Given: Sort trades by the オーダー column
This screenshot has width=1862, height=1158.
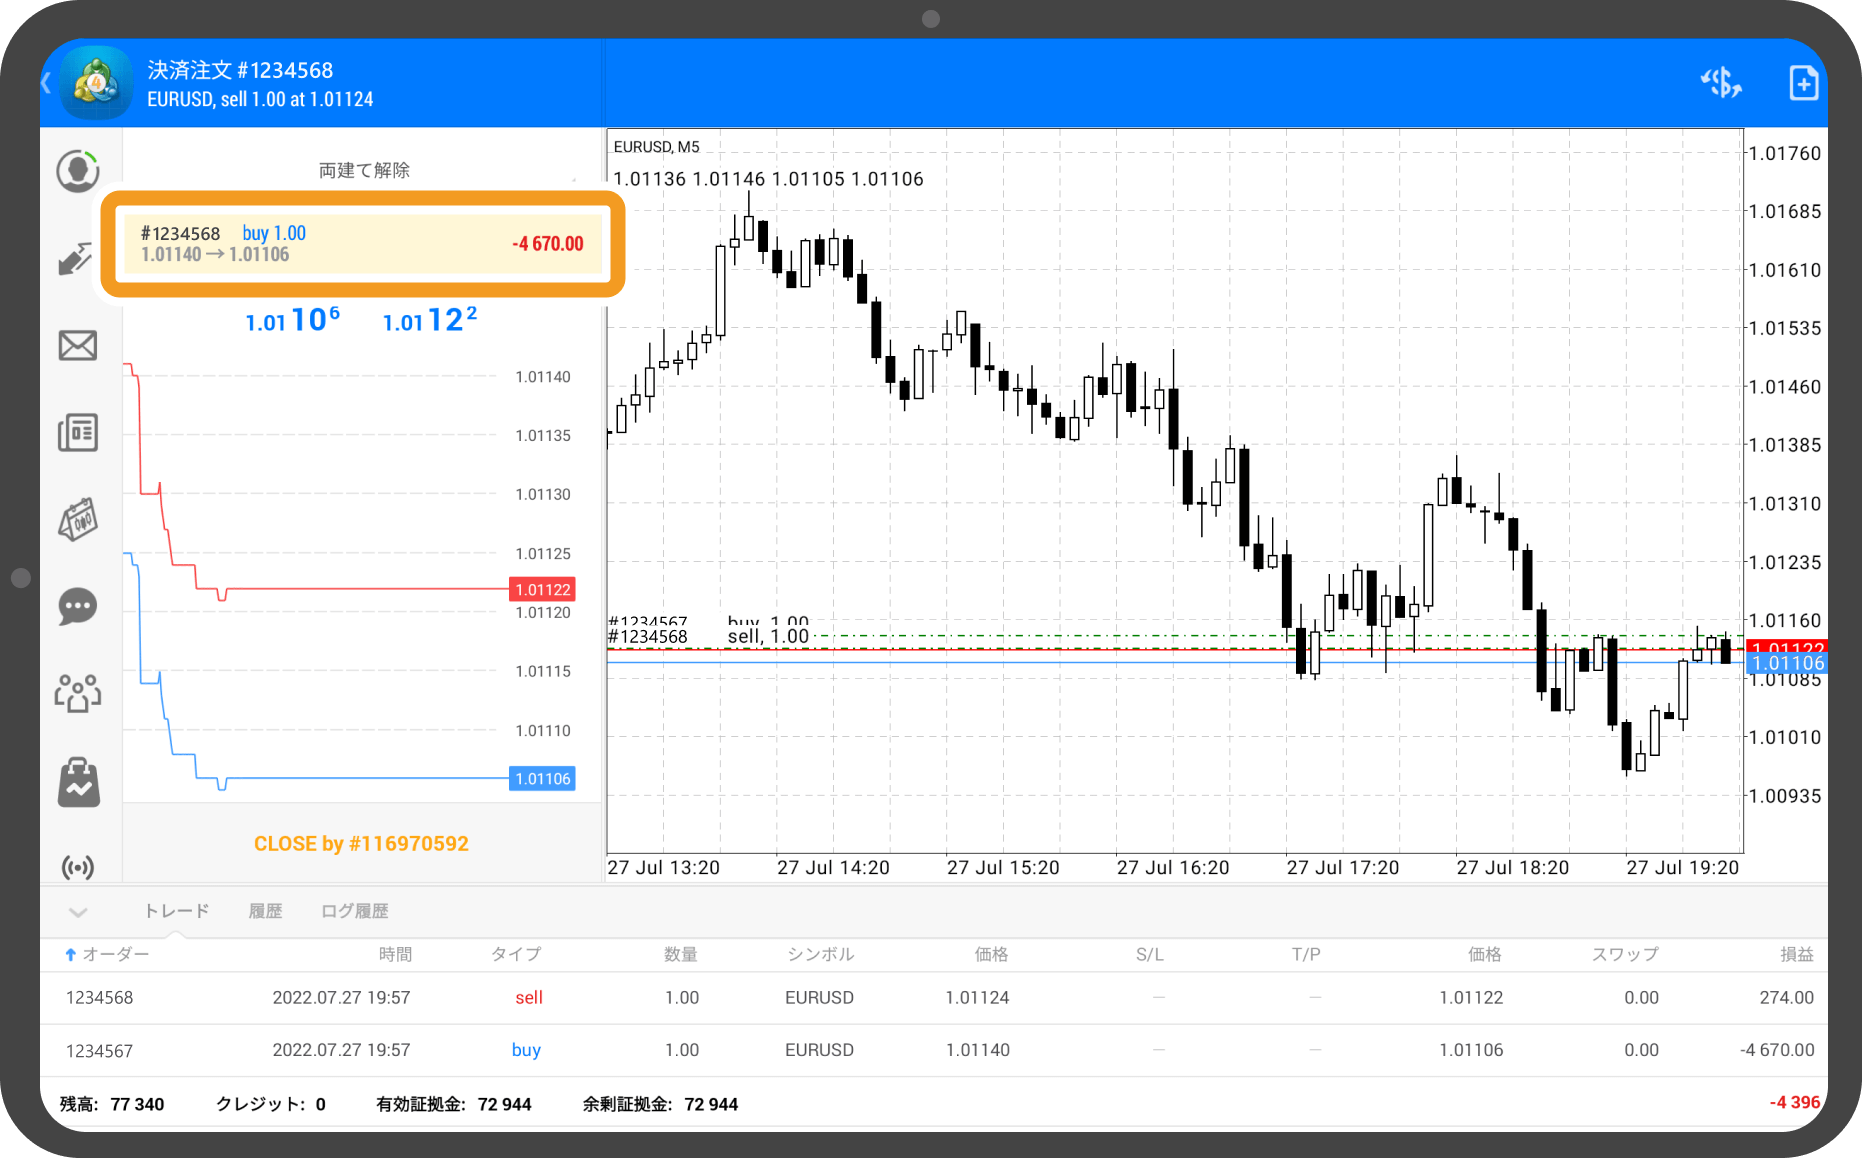Looking at the screenshot, I should 107,954.
